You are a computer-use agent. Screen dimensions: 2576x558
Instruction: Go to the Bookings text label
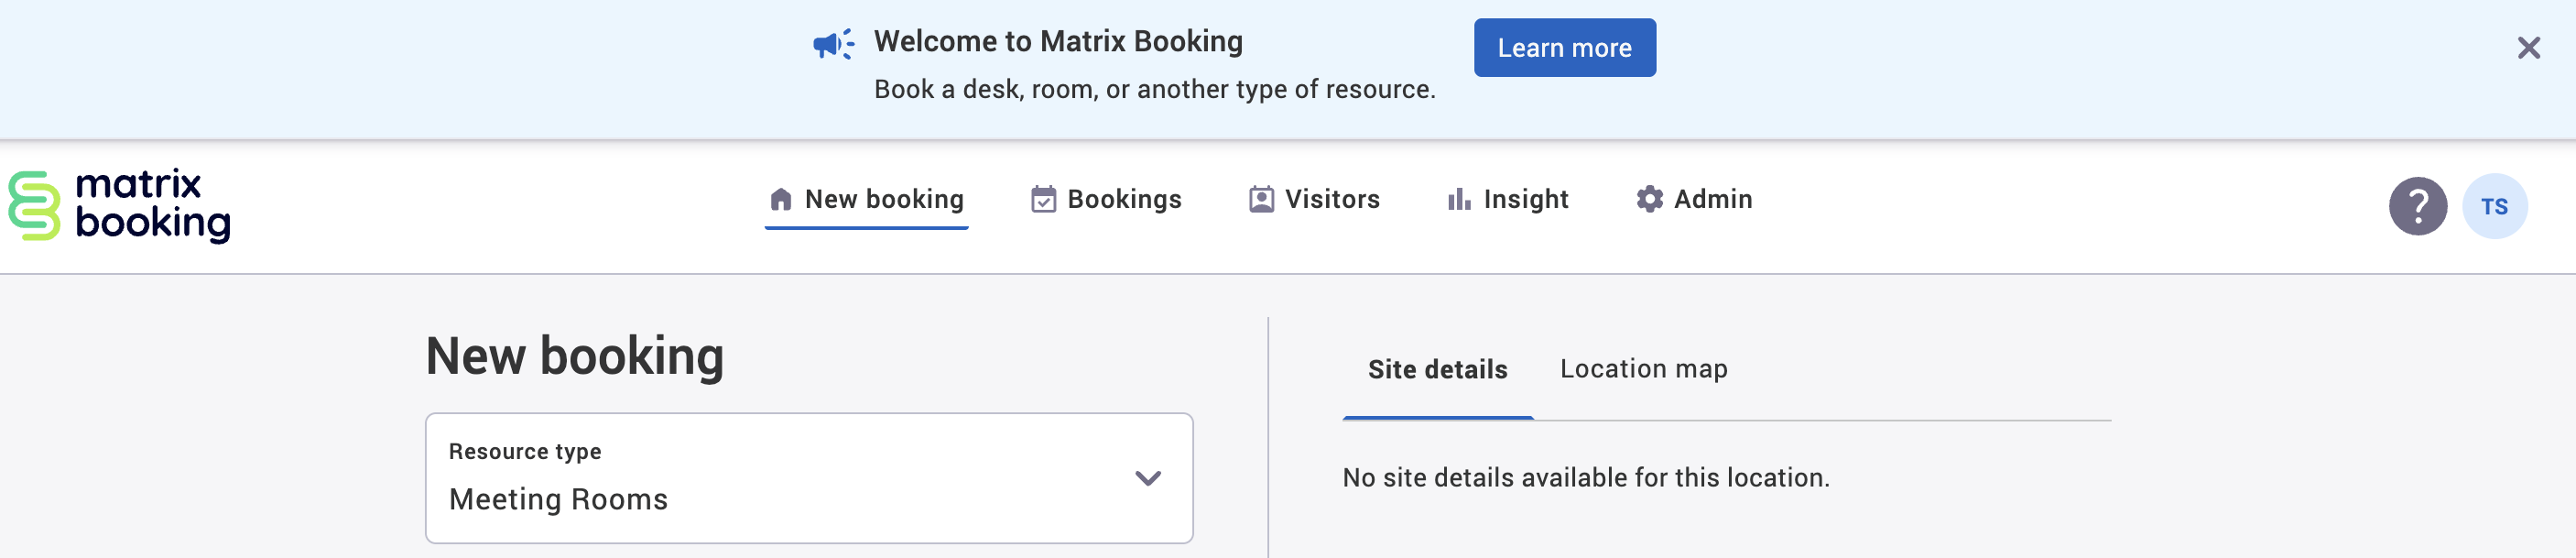click(1124, 200)
